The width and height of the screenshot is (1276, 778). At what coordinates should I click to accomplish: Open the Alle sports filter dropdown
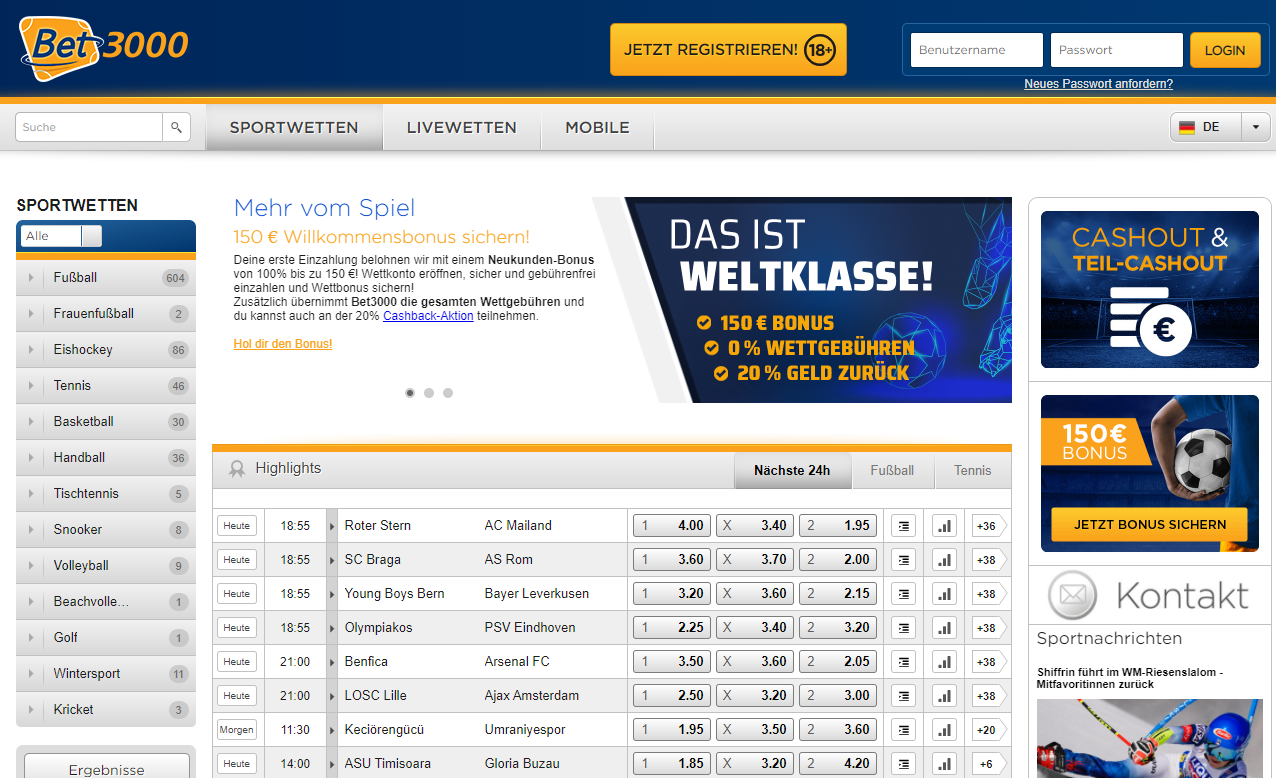pyautogui.click(x=62, y=236)
